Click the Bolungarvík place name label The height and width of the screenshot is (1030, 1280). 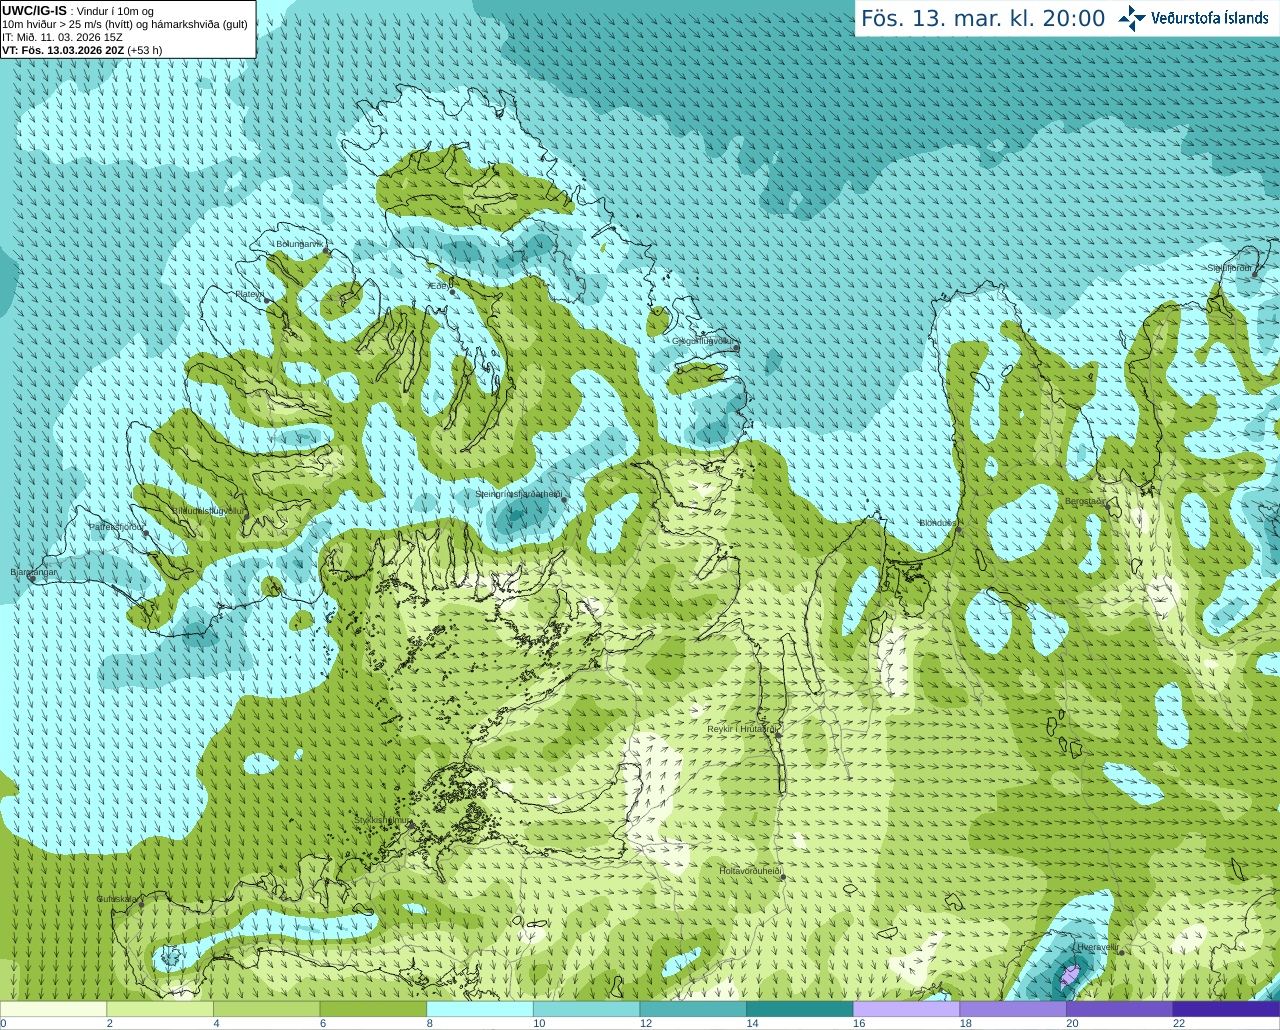click(299, 244)
